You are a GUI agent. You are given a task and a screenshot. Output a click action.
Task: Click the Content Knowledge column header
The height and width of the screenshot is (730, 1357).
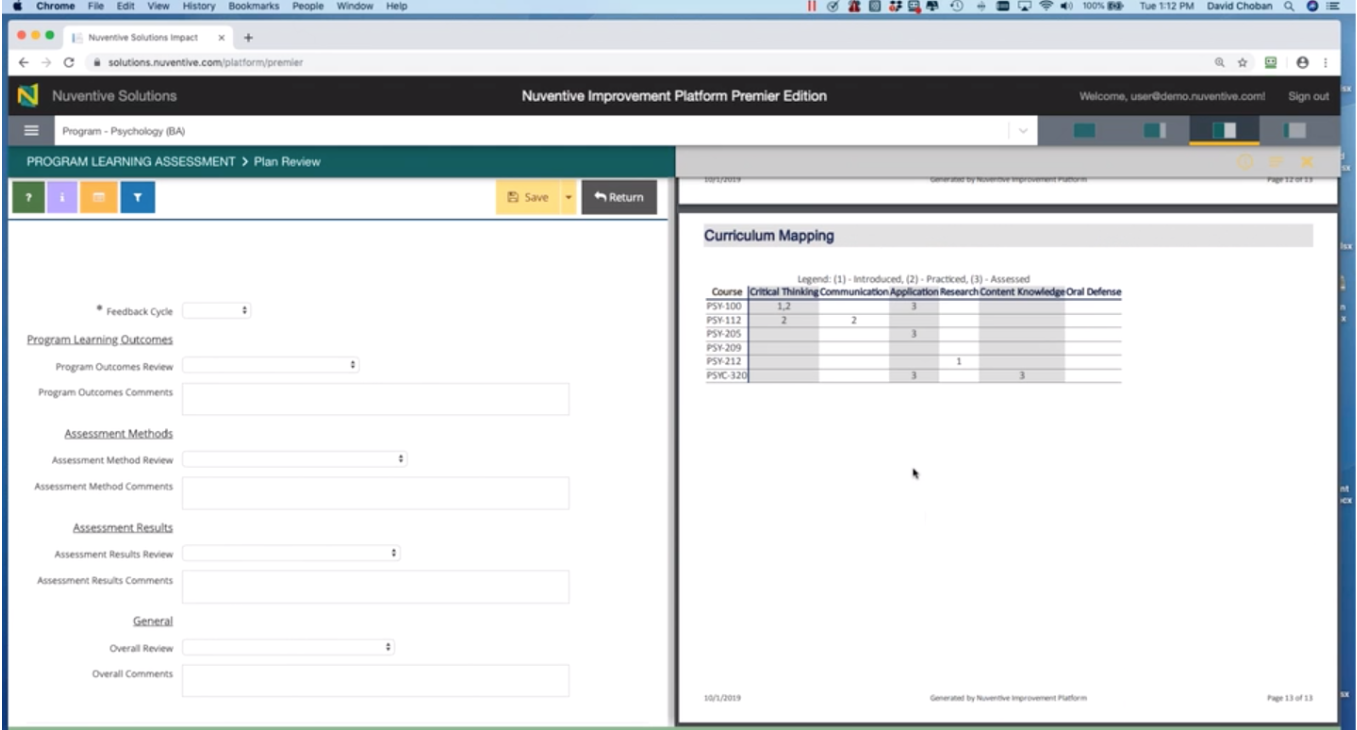click(x=1022, y=292)
